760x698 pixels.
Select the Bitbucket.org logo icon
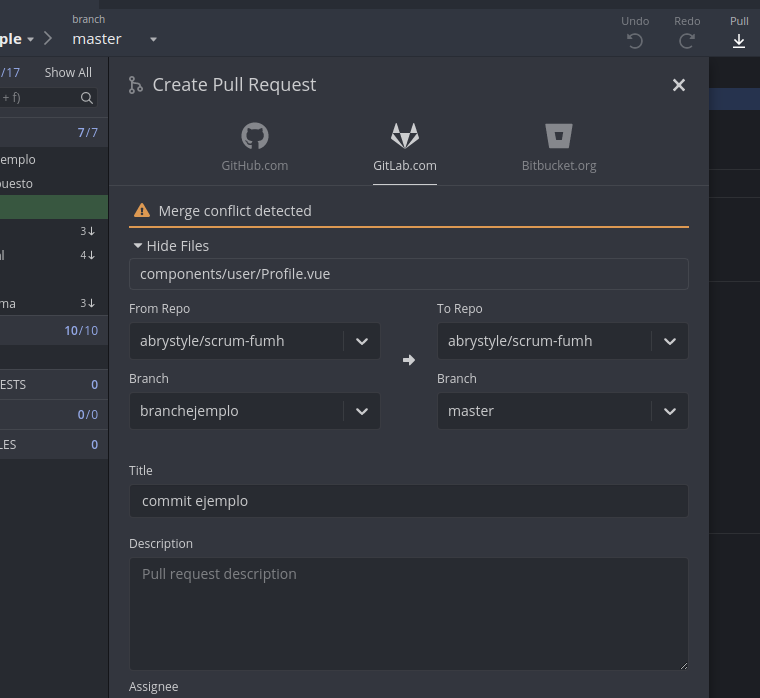click(x=559, y=136)
